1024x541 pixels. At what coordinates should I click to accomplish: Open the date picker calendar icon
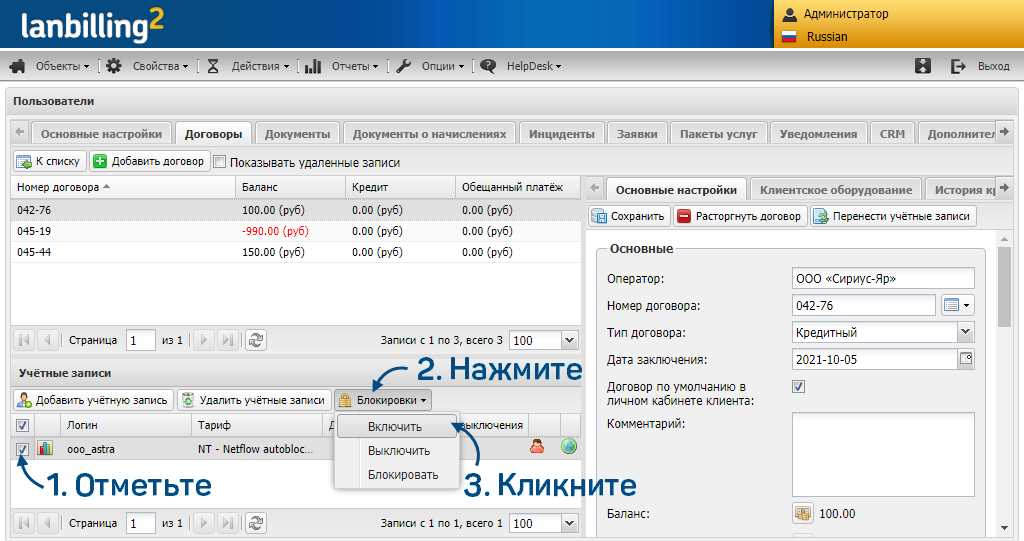(965, 359)
